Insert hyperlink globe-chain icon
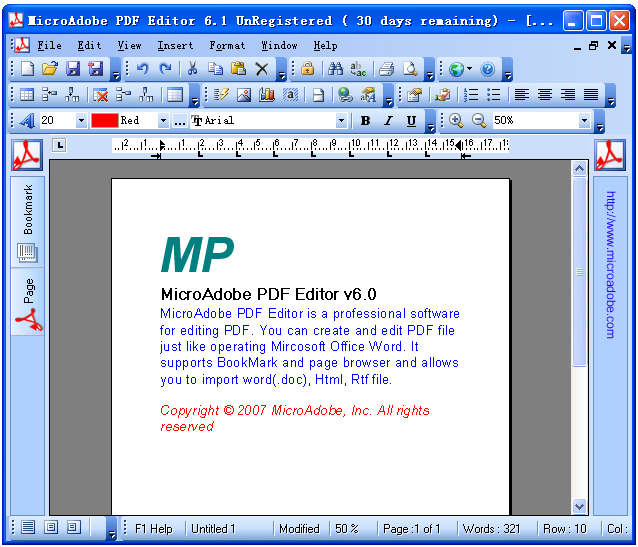The height and width of the screenshot is (547, 638). pos(345,95)
